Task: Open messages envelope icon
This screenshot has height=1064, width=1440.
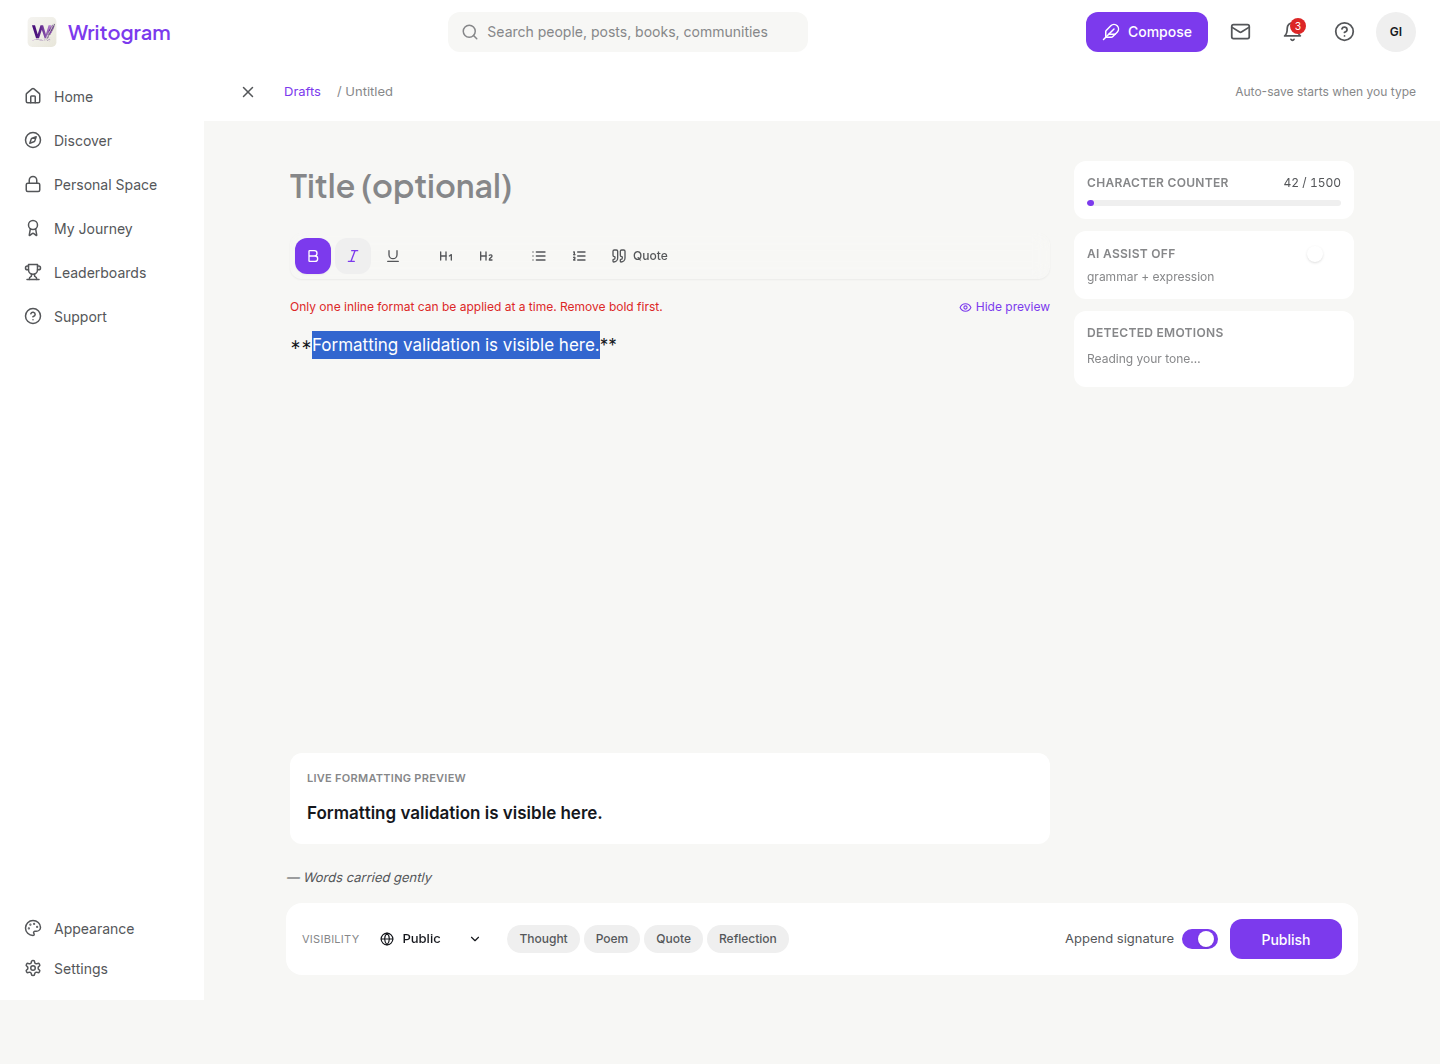Action: [x=1241, y=32]
